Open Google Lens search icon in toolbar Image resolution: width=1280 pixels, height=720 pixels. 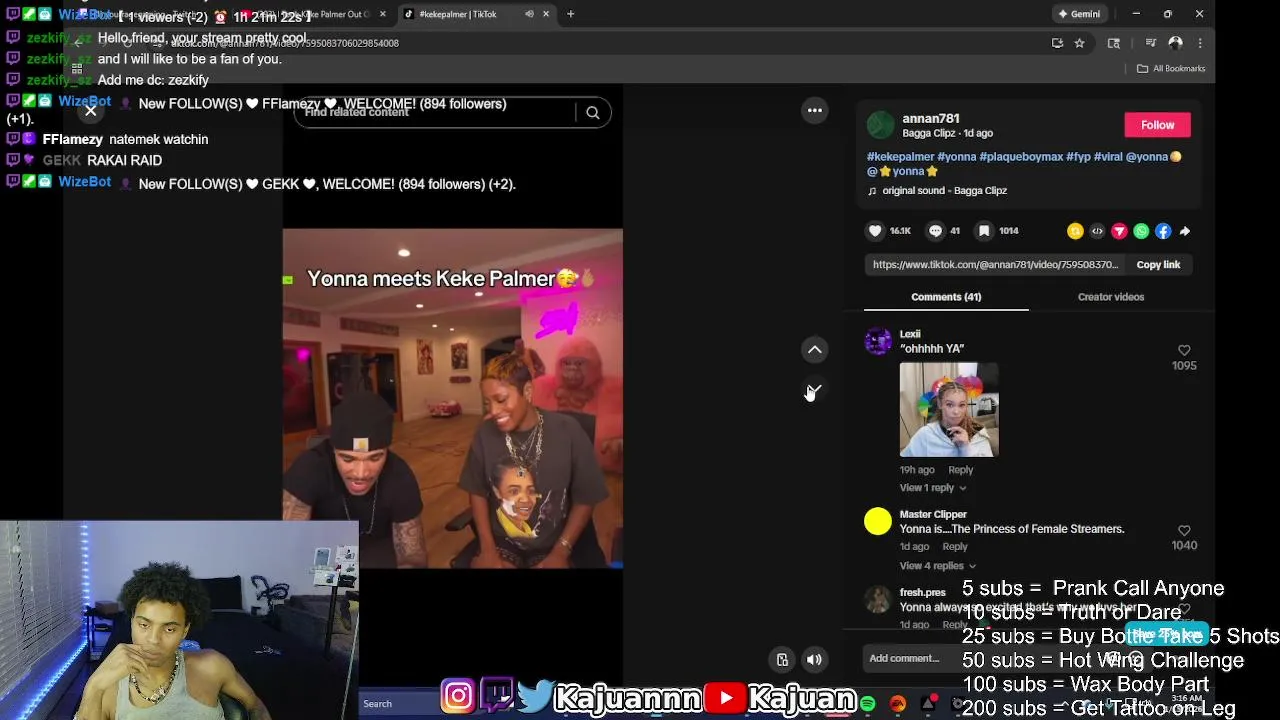point(1114,43)
